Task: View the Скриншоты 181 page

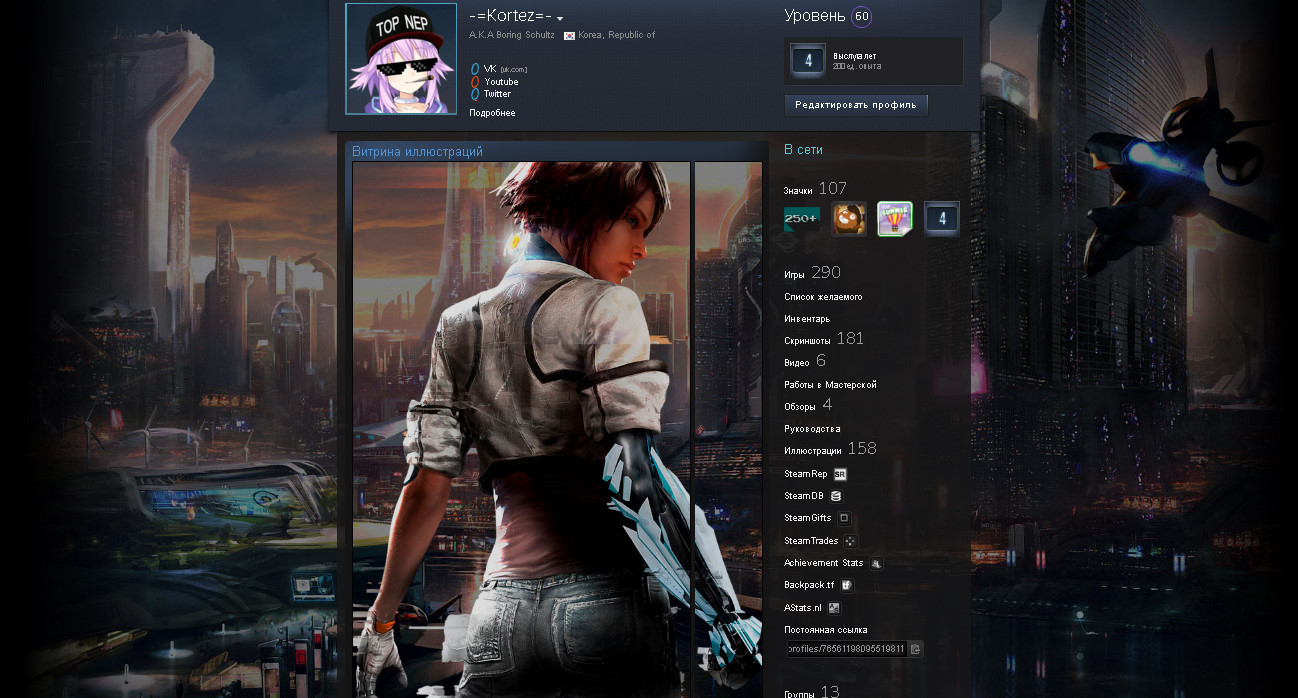Action: pos(824,339)
